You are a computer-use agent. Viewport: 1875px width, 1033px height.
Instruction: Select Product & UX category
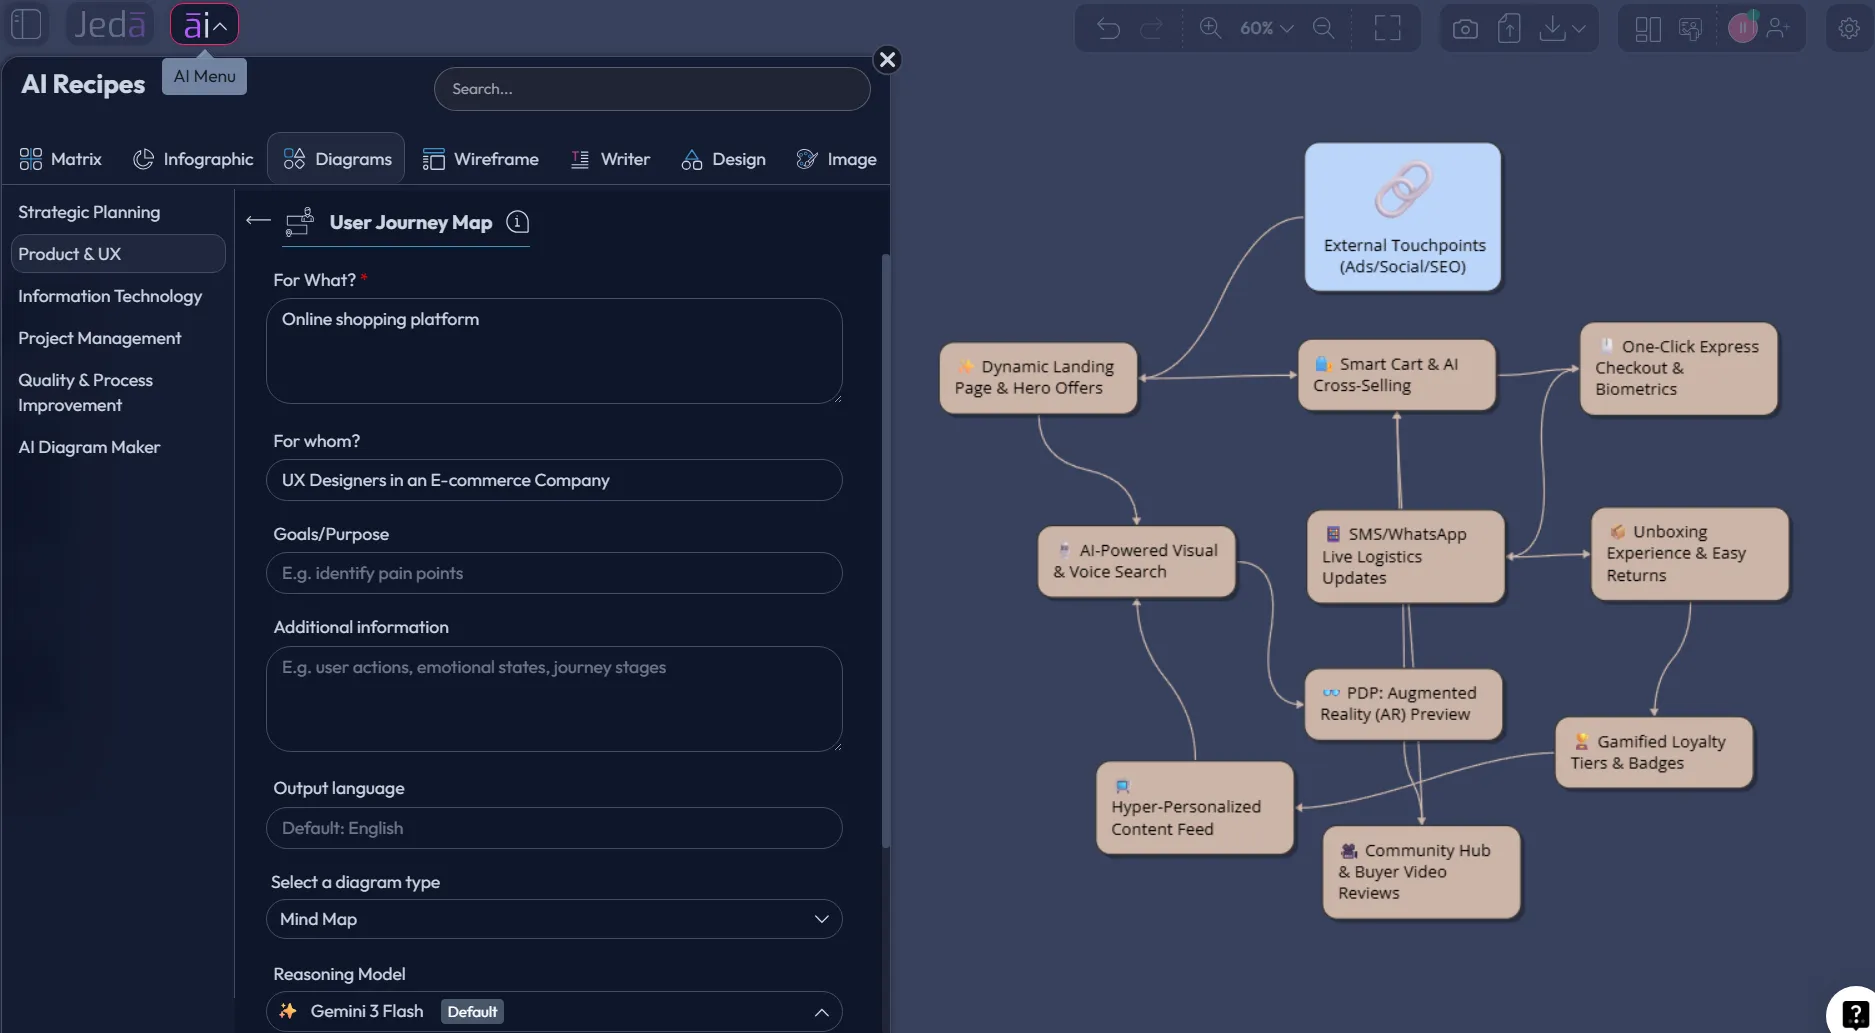118,254
